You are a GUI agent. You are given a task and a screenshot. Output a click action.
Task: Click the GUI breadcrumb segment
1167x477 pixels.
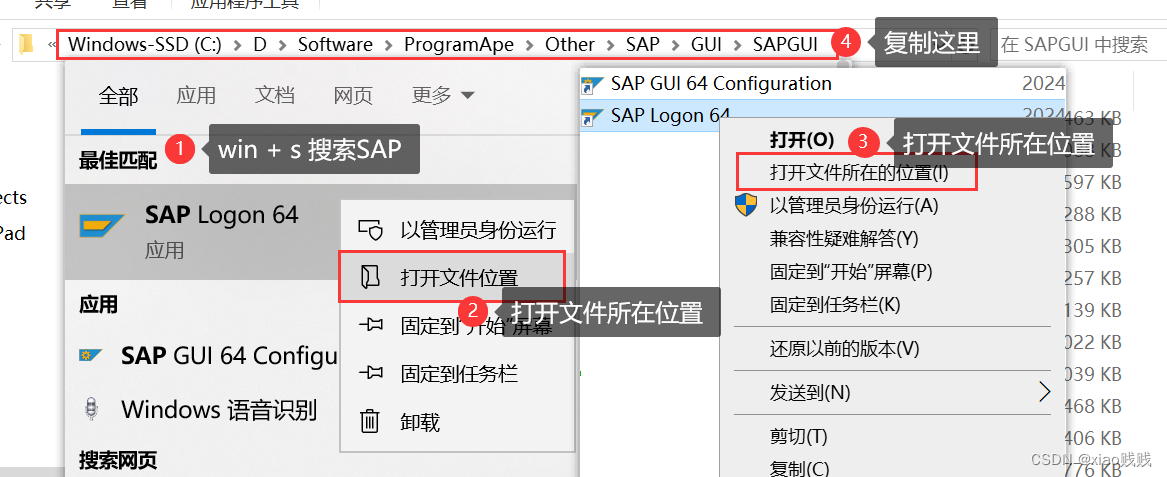[x=706, y=45]
